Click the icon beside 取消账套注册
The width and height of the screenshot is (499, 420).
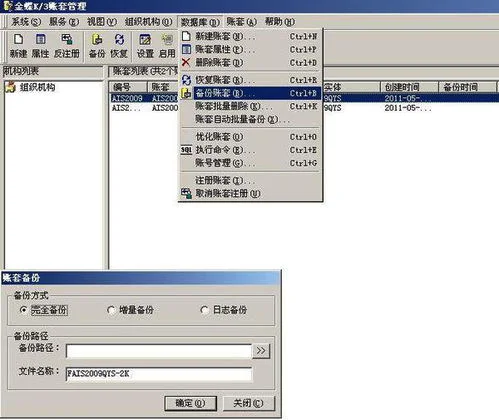pos(186,193)
